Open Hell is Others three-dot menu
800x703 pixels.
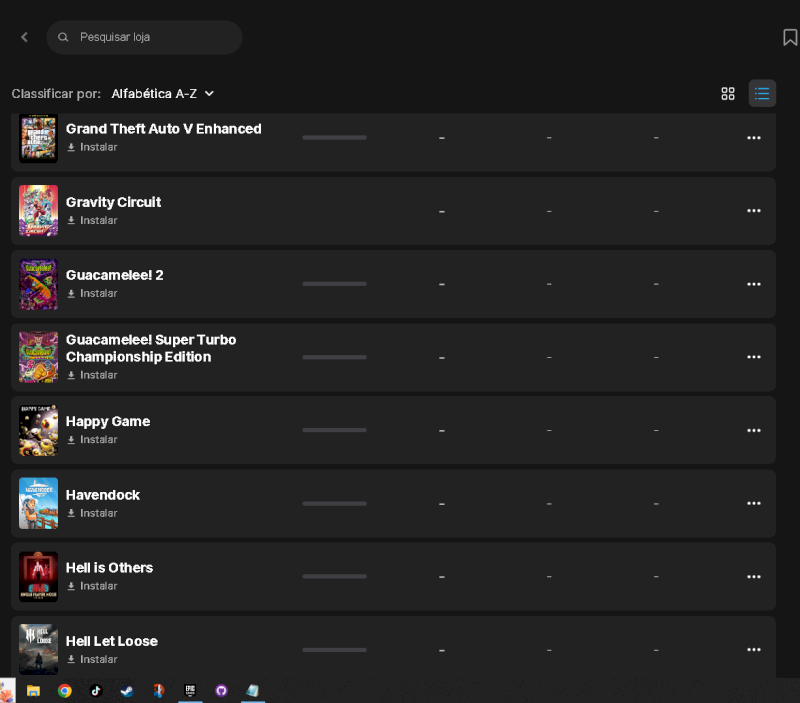click(x=754, y=577)
